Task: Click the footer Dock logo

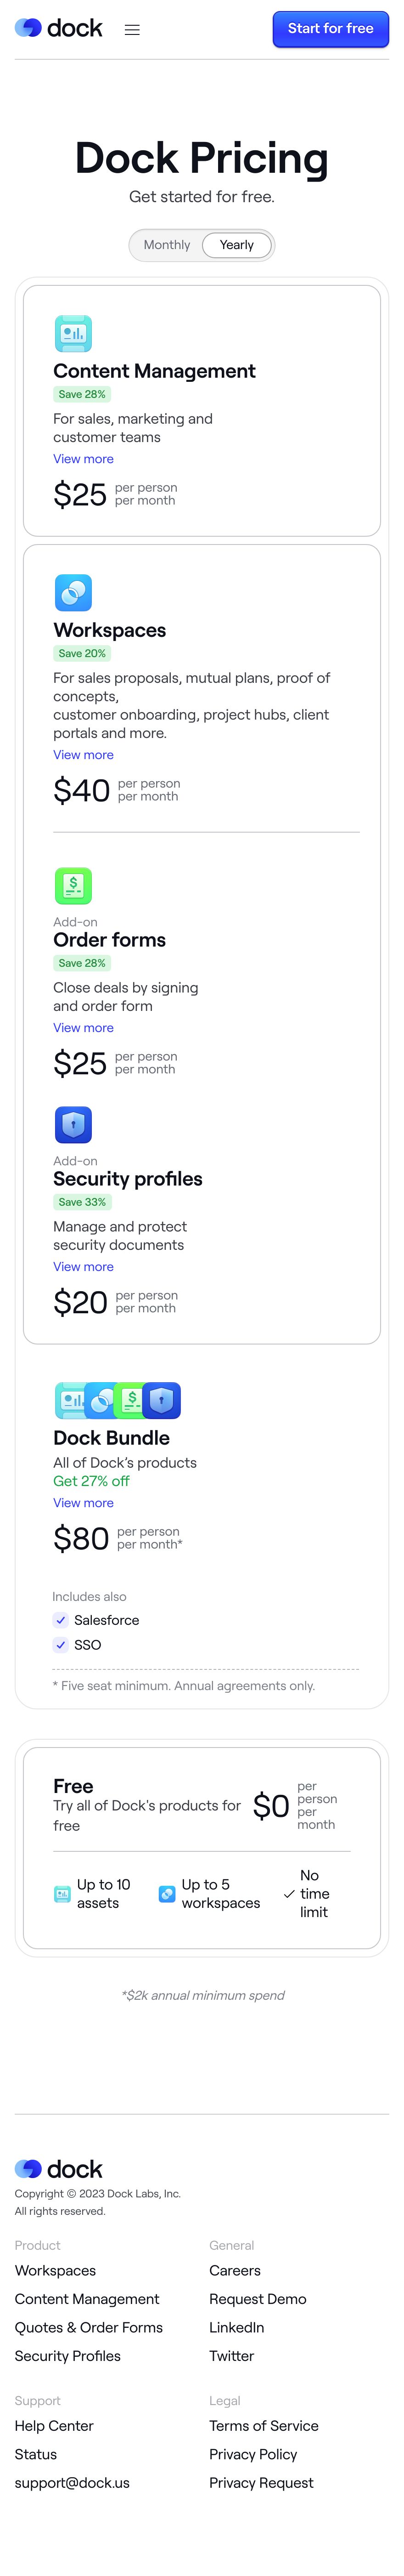Action: coord(59,2169)
